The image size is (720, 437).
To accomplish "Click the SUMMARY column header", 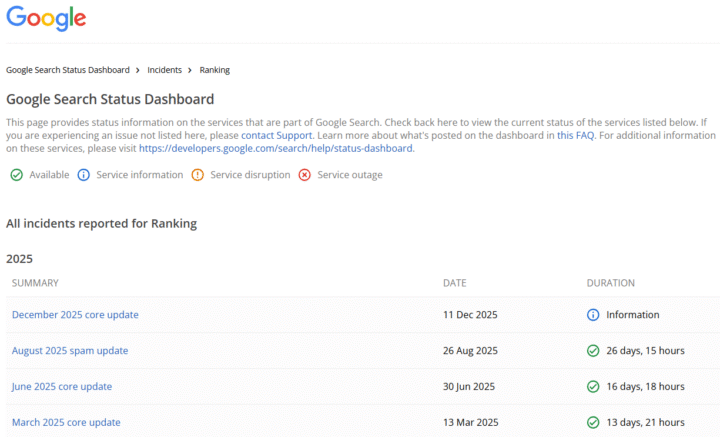I will coord(35,283).
